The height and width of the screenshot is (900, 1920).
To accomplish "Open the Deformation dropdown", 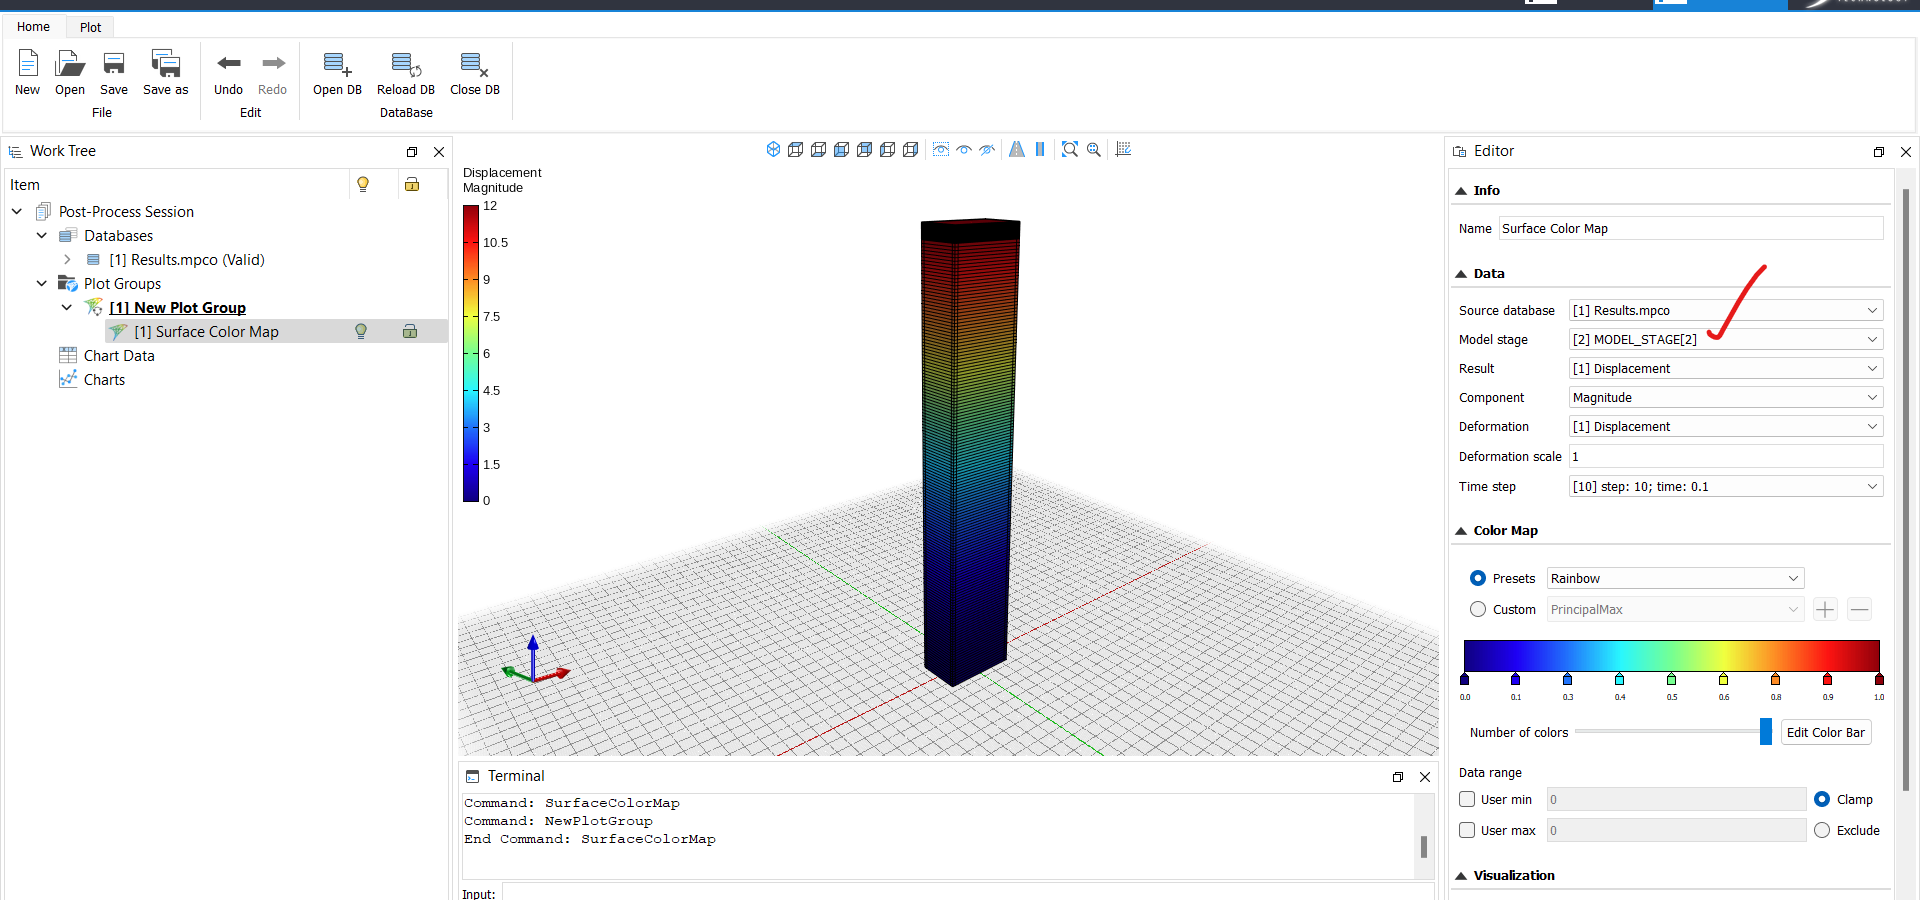I will (1726, 426).
